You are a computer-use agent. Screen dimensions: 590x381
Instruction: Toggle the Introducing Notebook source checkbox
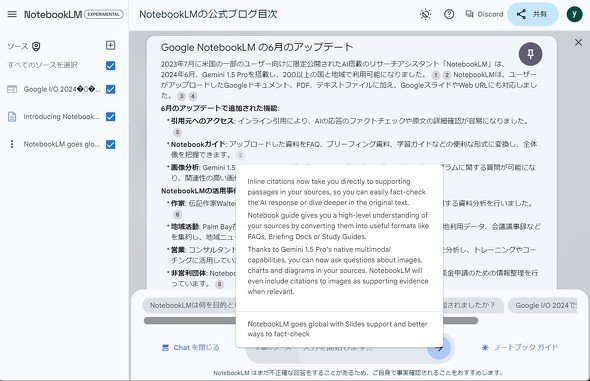(x=111, y=117)
